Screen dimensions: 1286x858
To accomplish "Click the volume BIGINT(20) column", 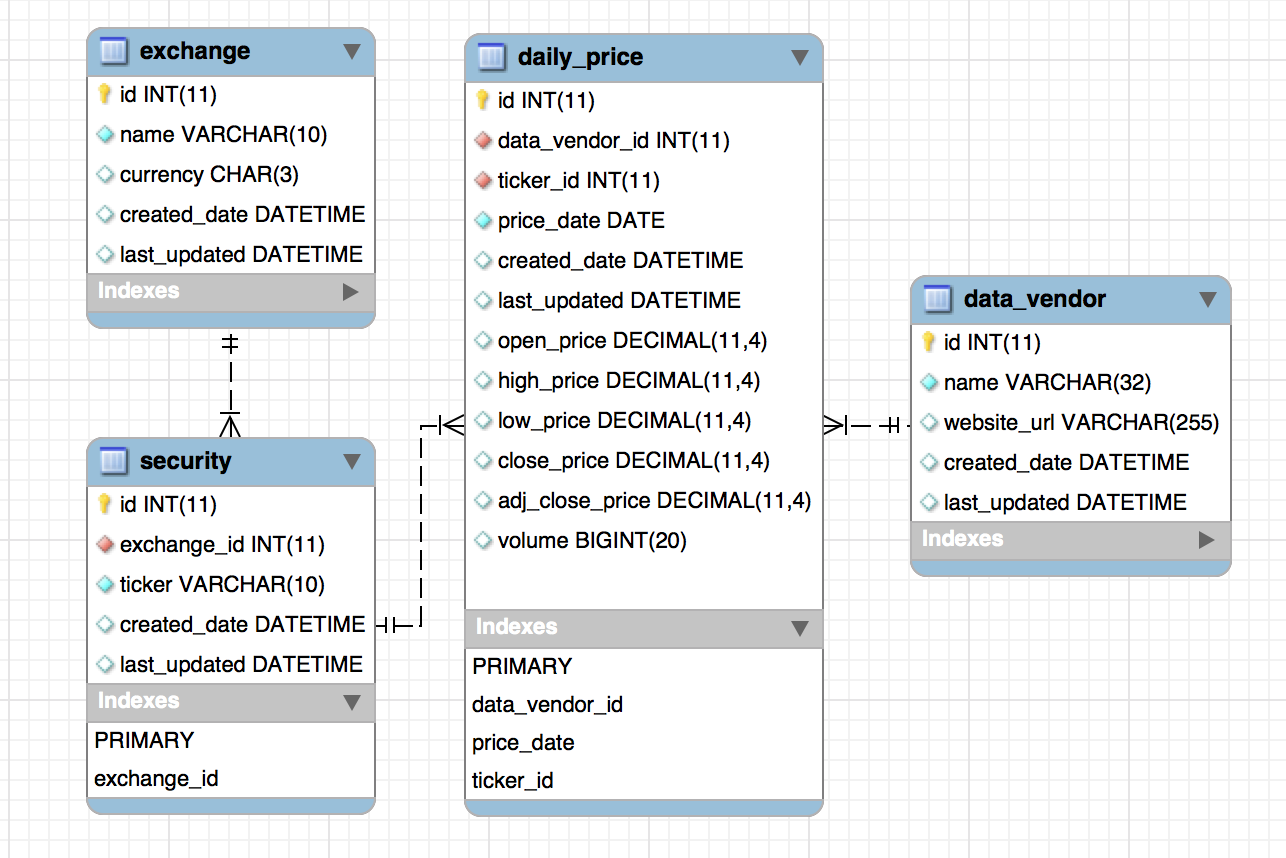I will 592,541.
